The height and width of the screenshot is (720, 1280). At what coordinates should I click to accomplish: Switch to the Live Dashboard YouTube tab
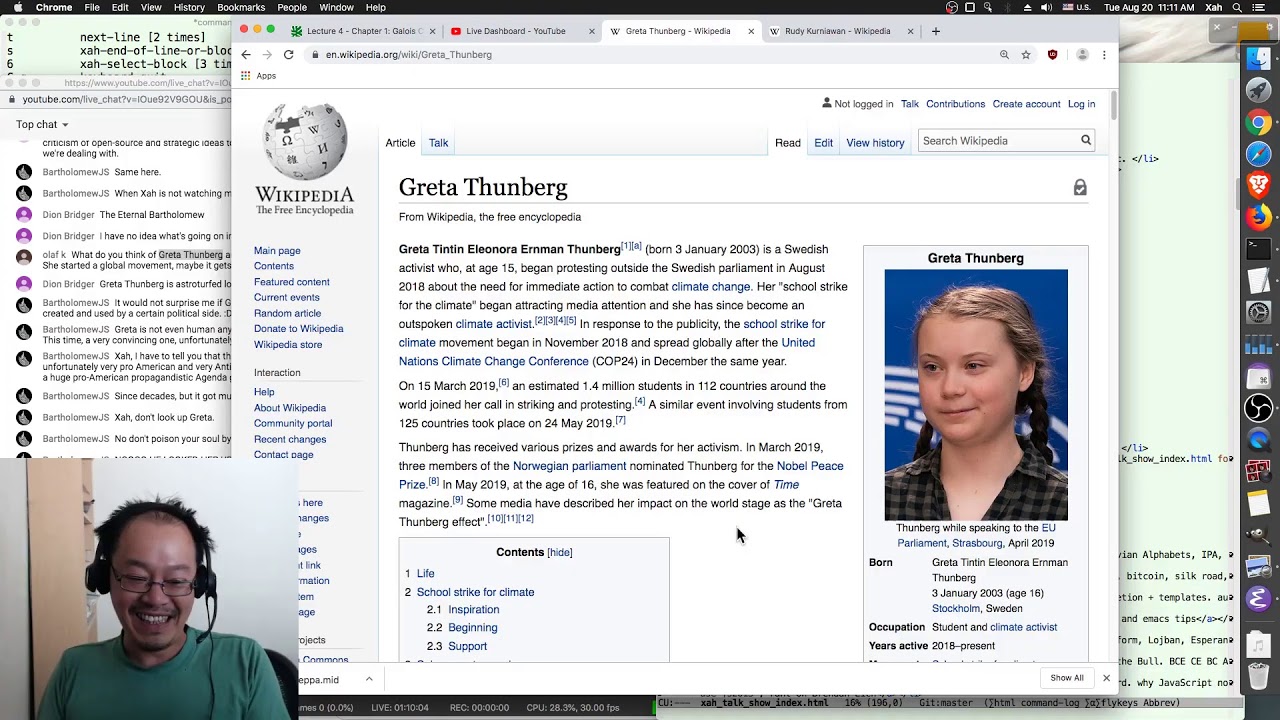522,31
